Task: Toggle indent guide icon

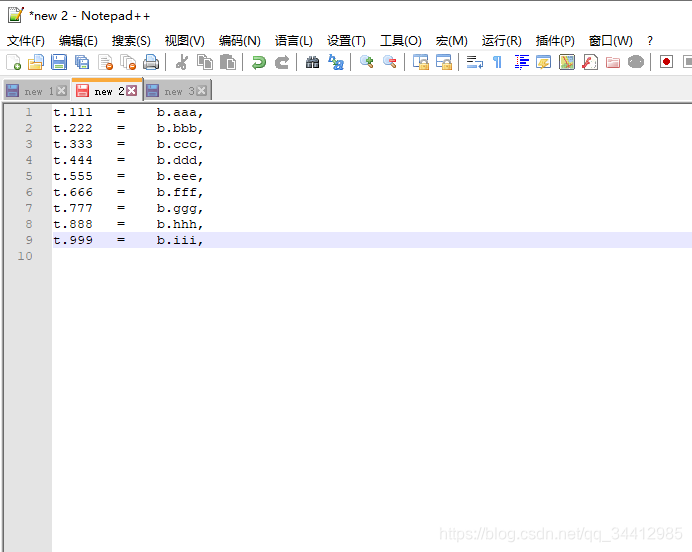Action: pos(521,62)
